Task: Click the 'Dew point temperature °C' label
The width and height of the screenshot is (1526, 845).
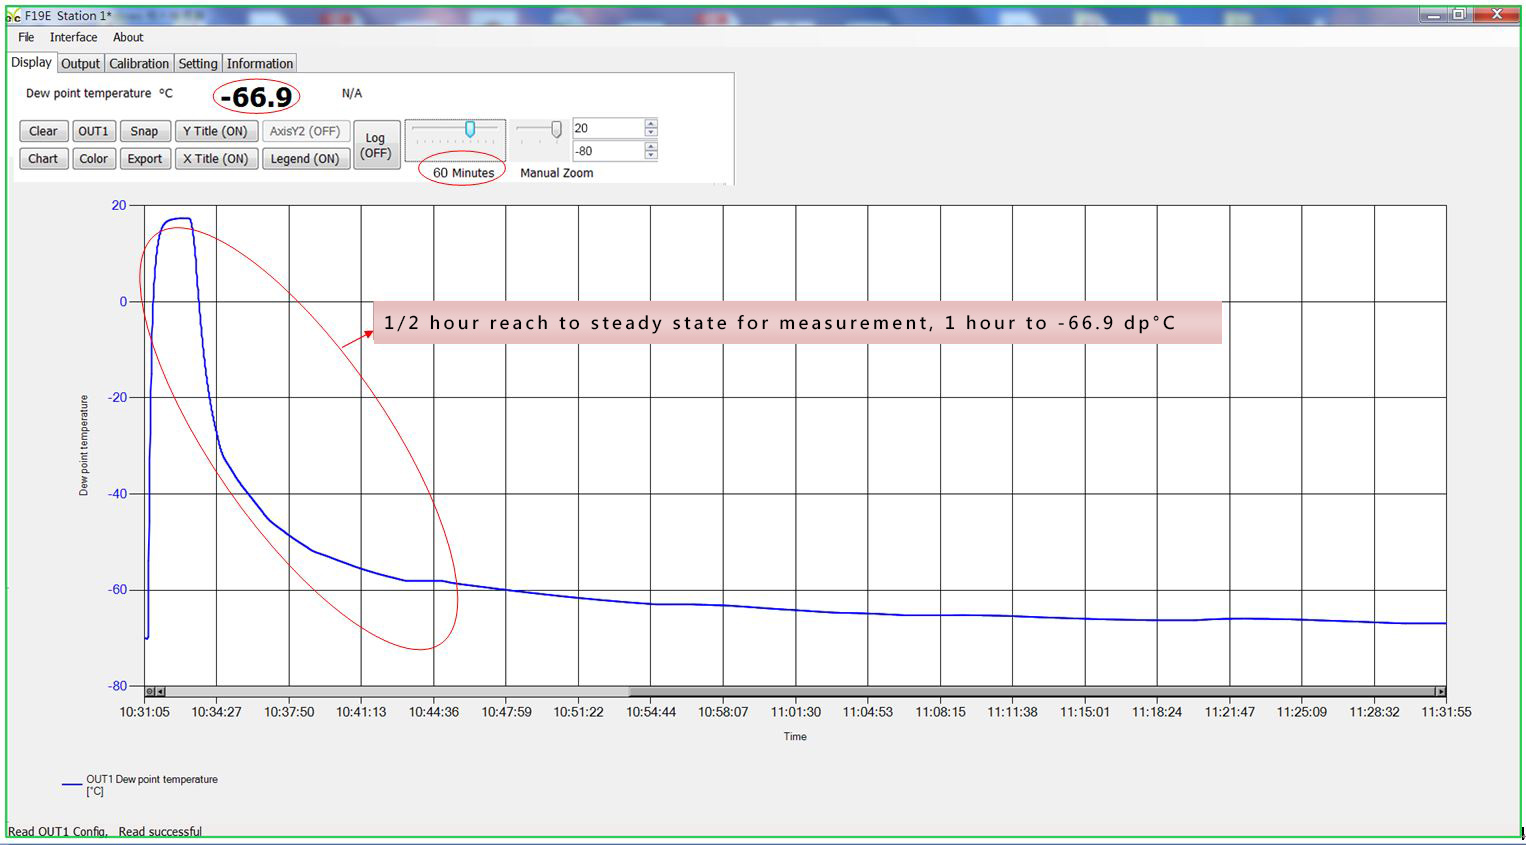Action: point(99,93)
